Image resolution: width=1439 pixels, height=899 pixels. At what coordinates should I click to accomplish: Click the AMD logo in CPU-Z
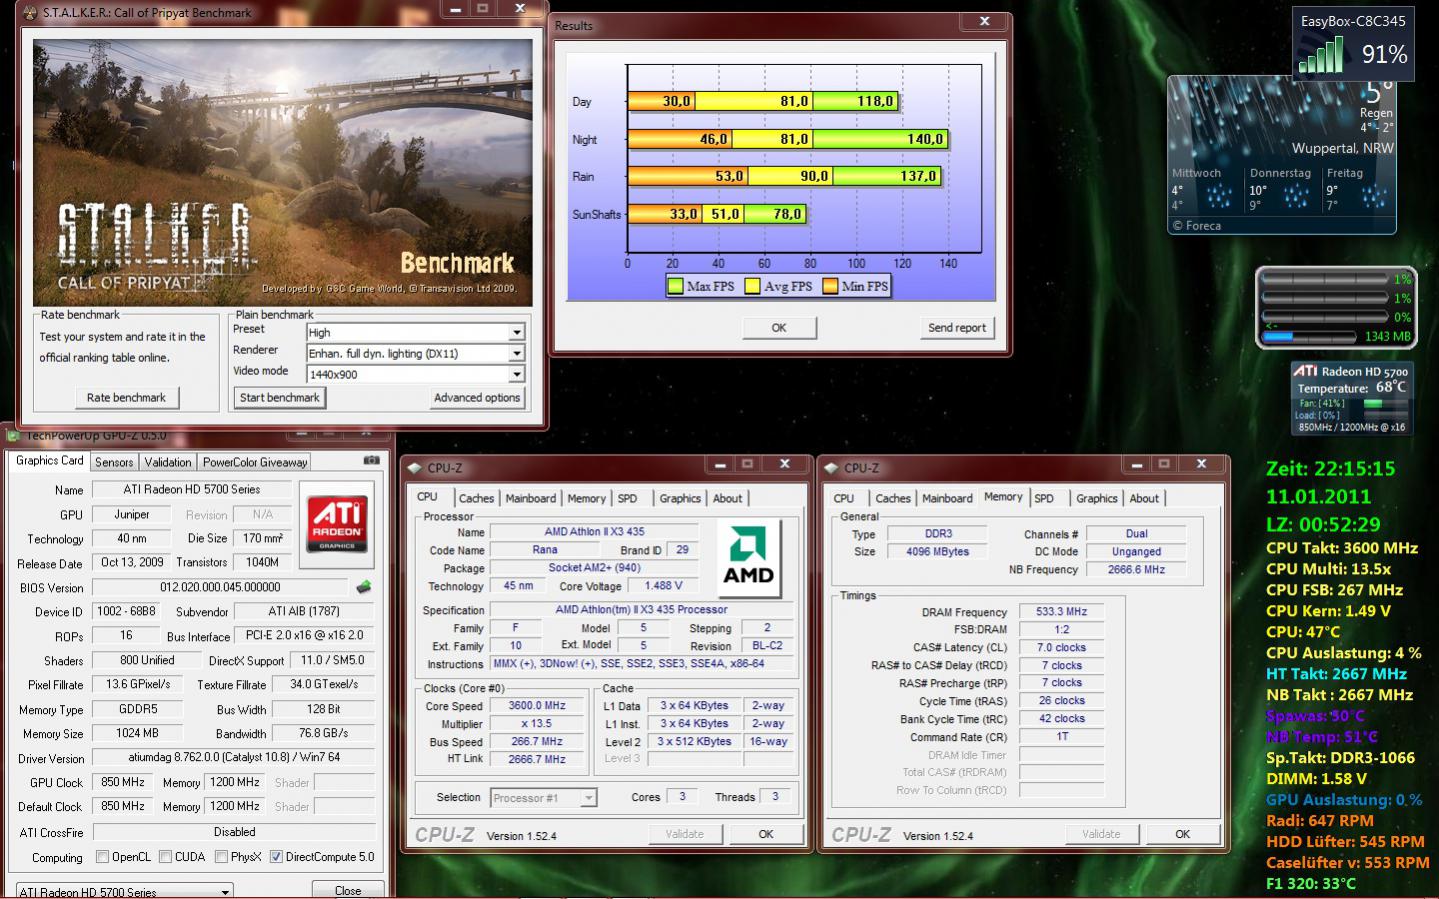tap(749, 558)
